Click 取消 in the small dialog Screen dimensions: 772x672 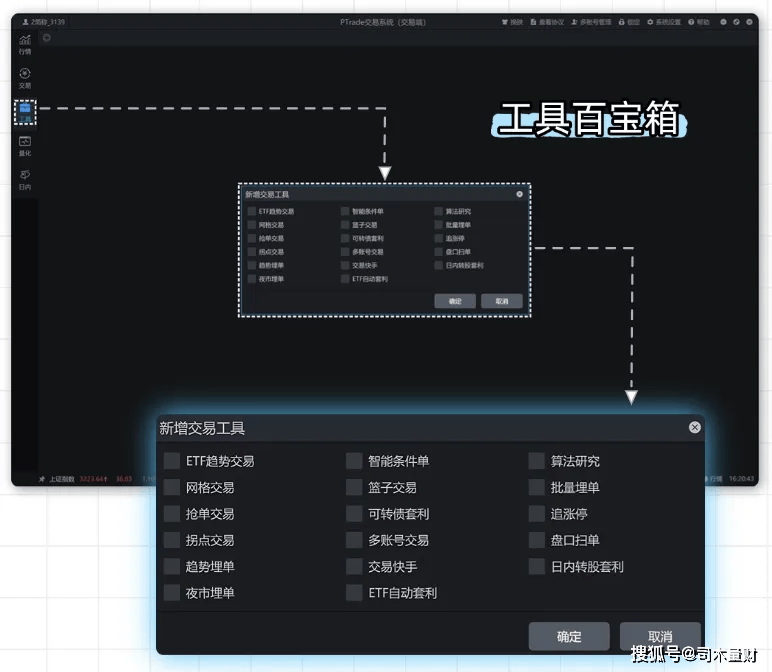tap(502, 301)
